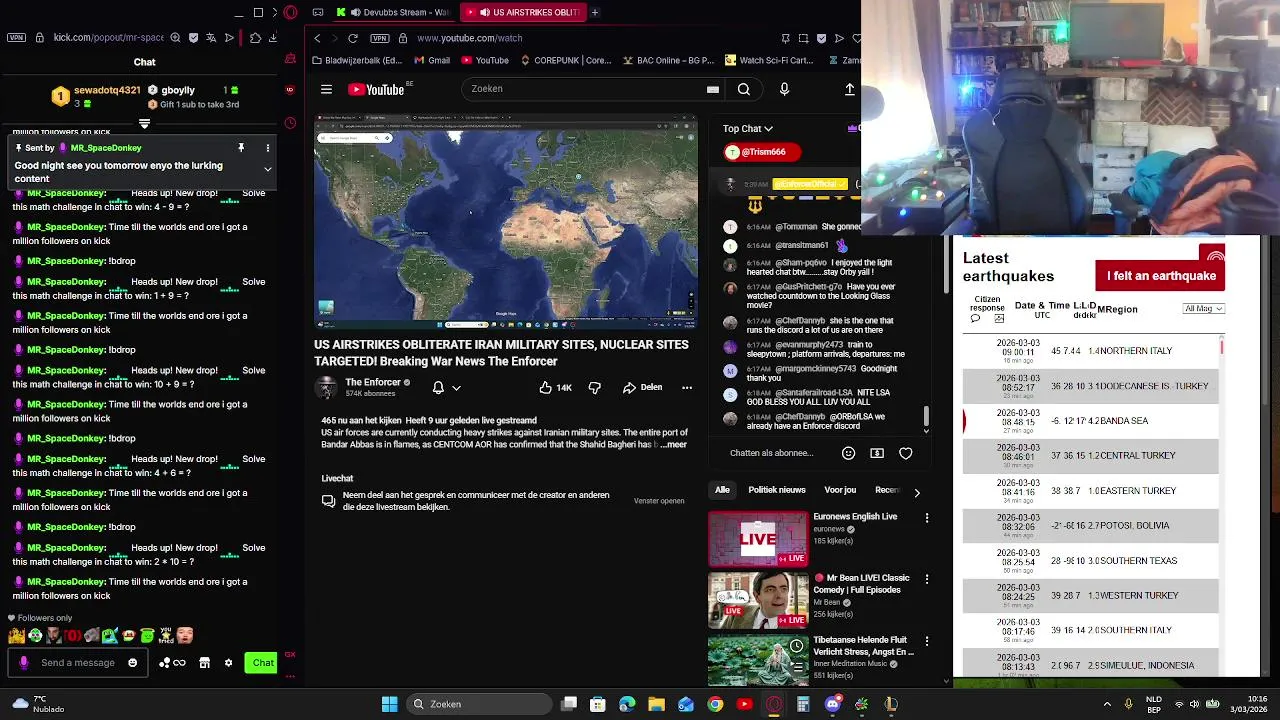Image resolution: width=1280 pixels, height=720 pixels.
Task: Open emoji picker in YouTube chat
Action: (848, 453)
